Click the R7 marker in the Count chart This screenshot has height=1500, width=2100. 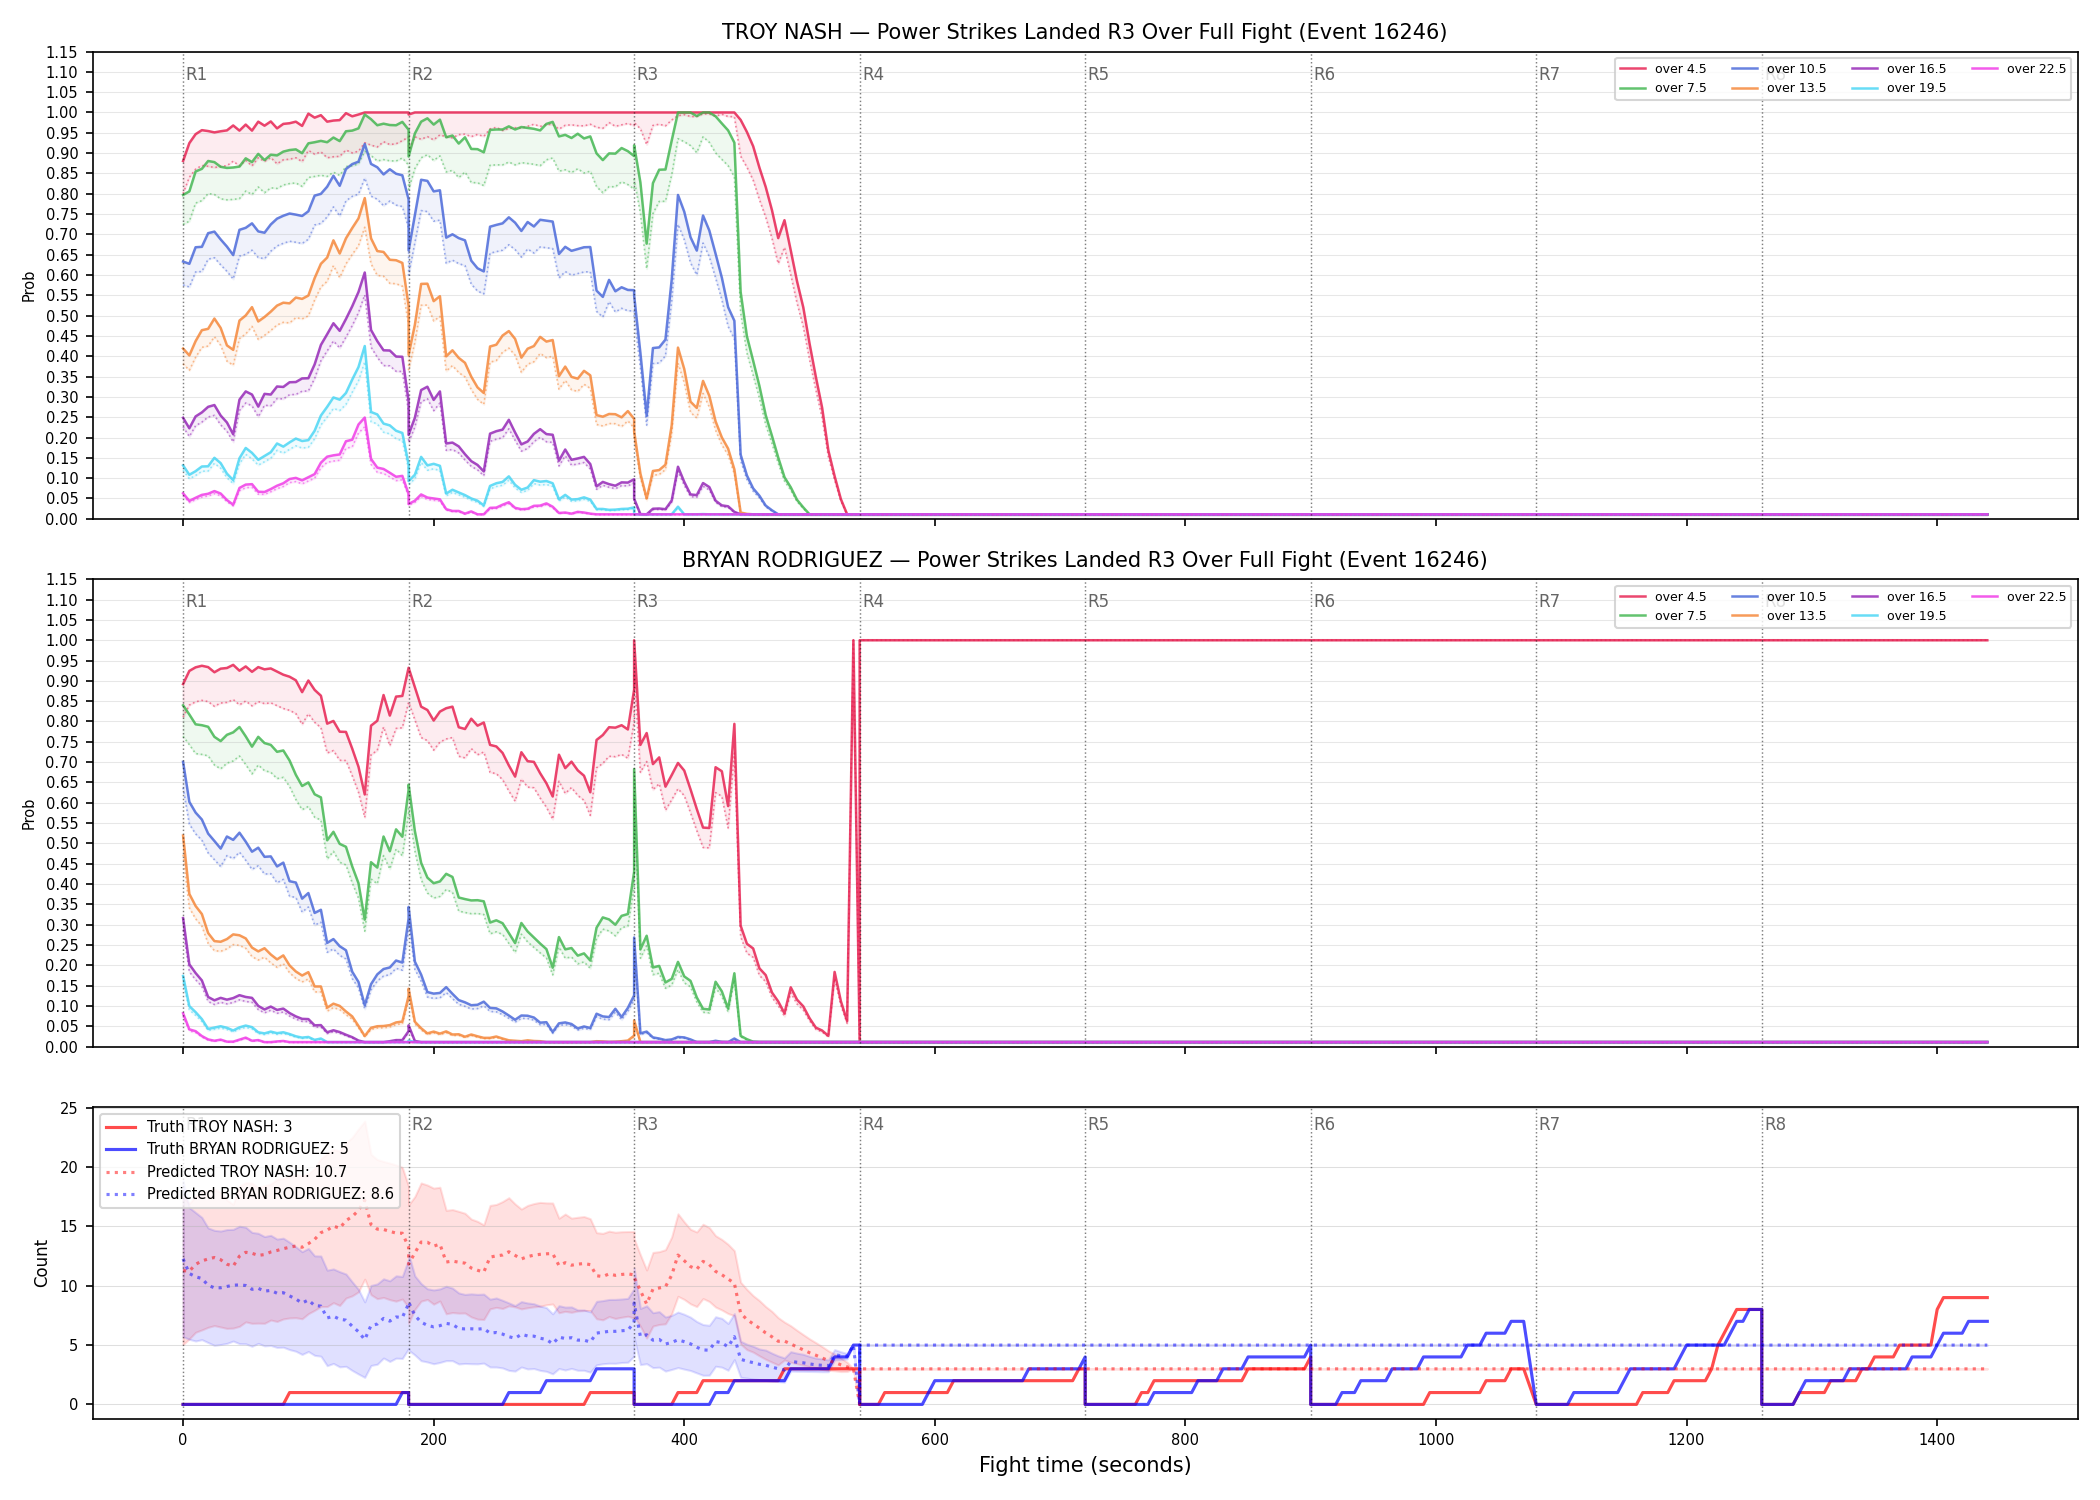pyautogui.click(x=1549, y=1124)
